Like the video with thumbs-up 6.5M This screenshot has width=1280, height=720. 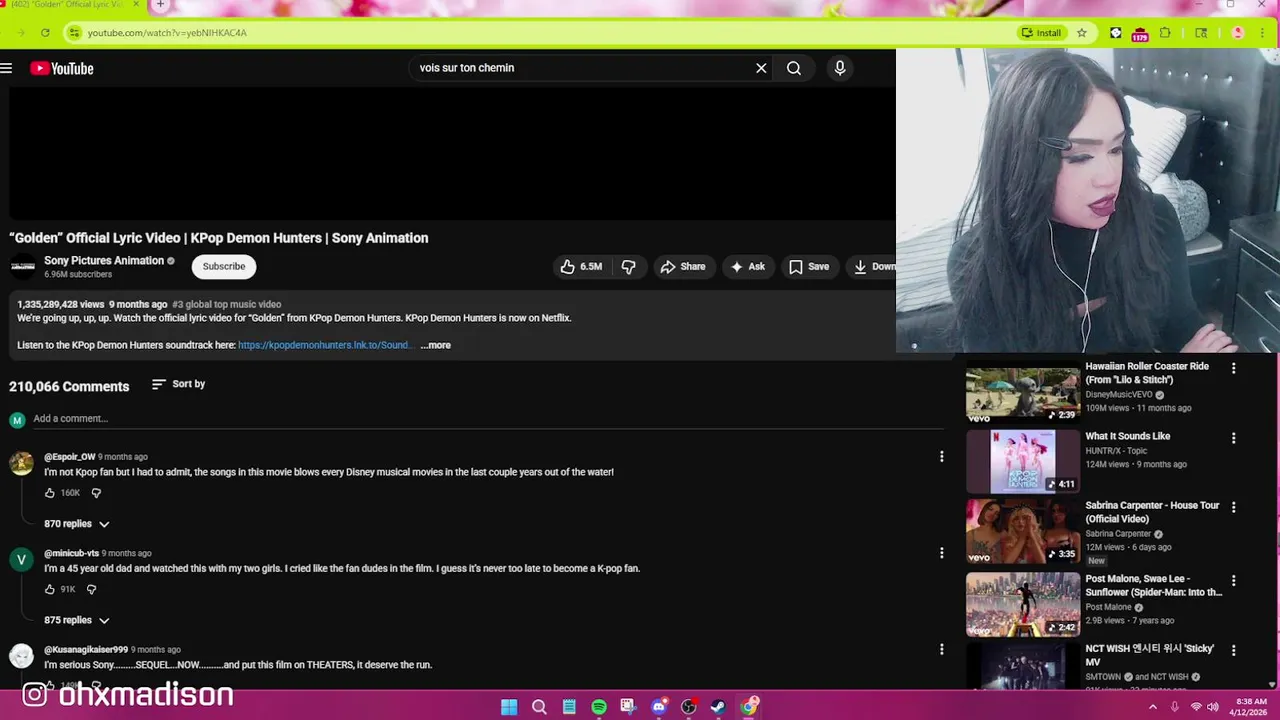(x=581, y=267)
